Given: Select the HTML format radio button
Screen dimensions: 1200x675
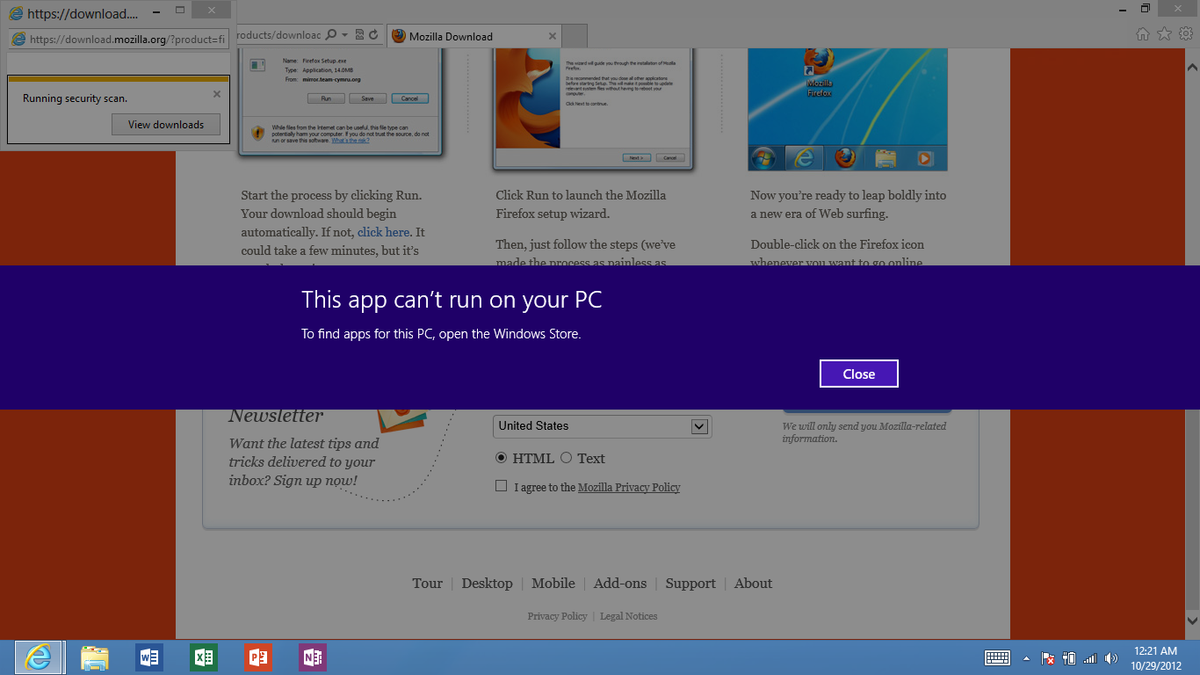Looking at the screenshot, I should 501,458.
